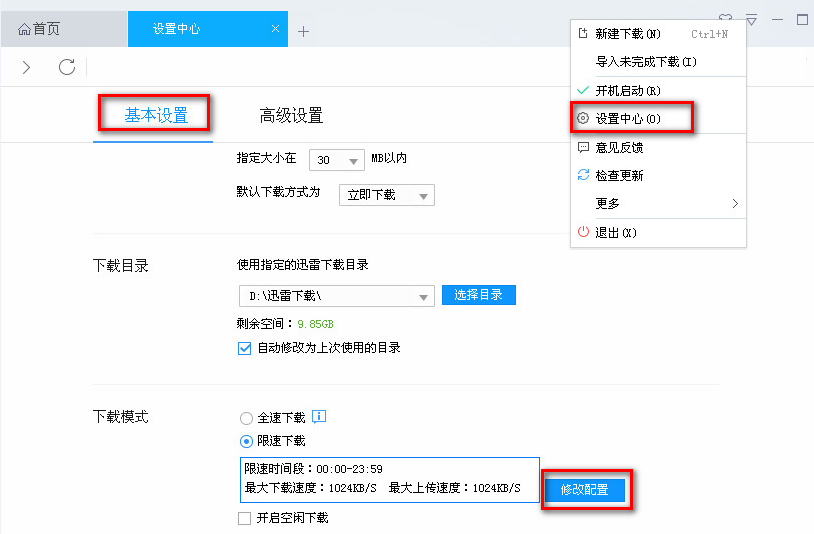Close the 设置中心 tab
814x534 pixels.
pyautogui.click(x=275, y=29)
